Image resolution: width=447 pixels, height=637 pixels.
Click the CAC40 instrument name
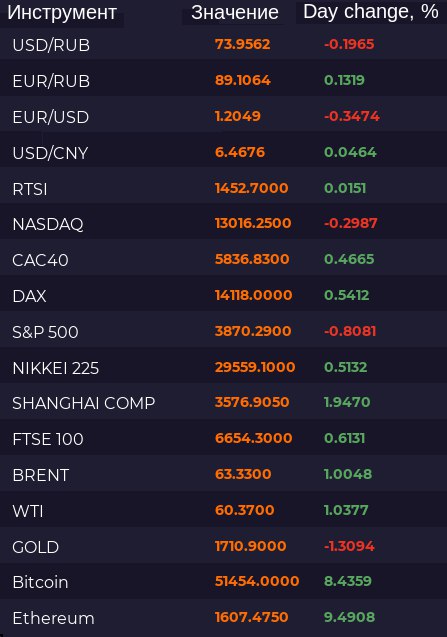coord(40,260)
